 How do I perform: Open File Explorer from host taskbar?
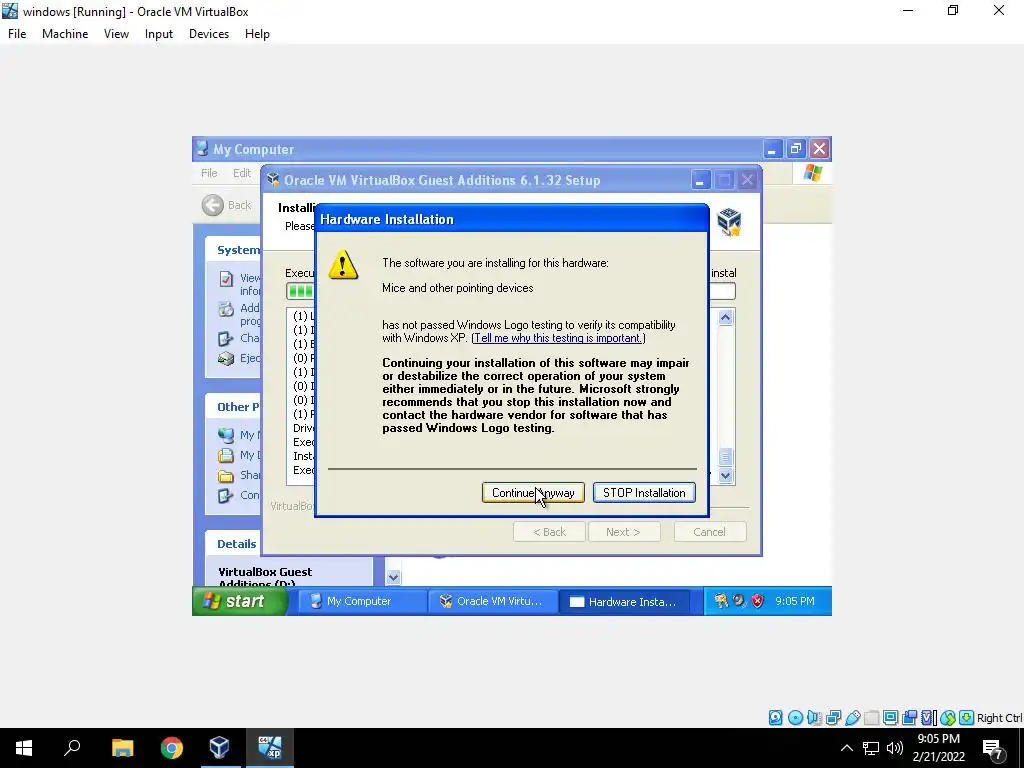(x=122, y=748)
